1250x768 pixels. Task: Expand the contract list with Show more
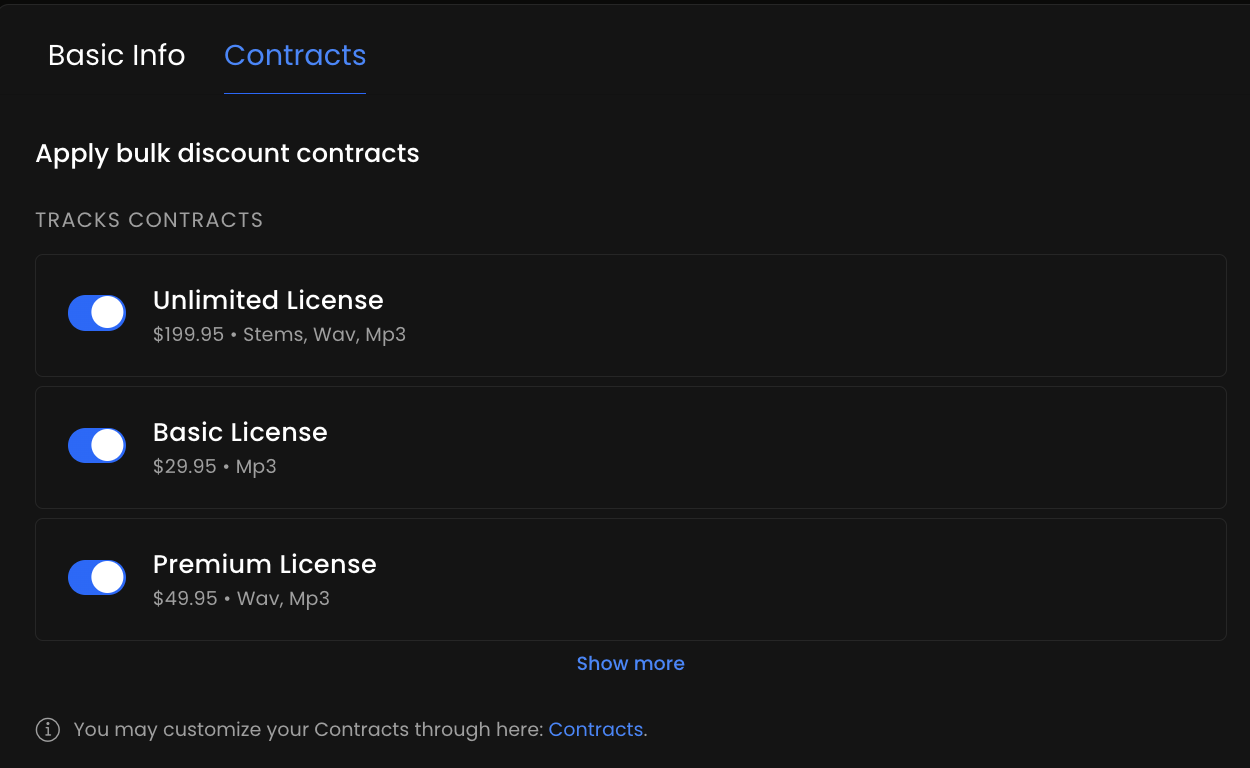click(x=630, y=663)
